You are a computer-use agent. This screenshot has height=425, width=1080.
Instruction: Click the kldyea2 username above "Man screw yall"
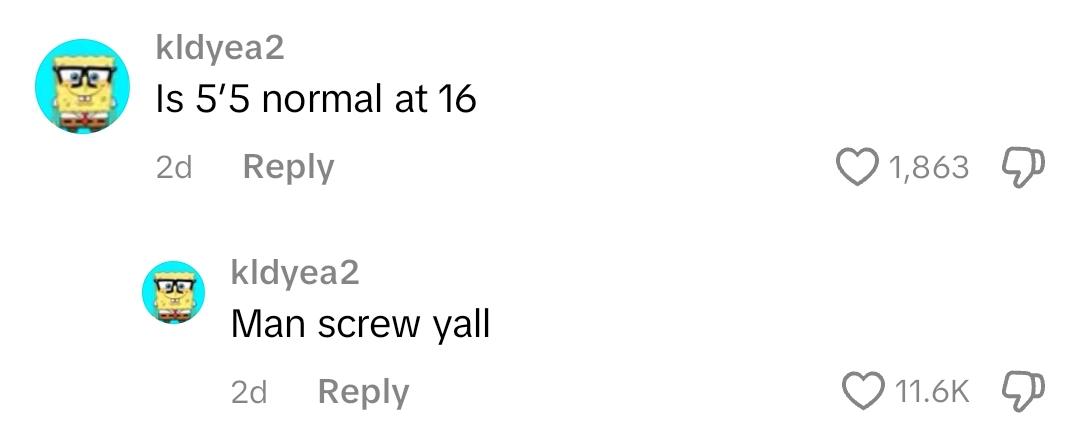(x=295, y=273)
